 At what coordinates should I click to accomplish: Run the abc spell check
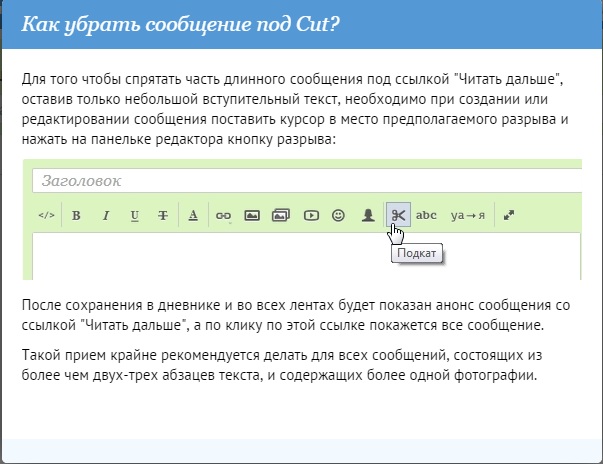(427, 215)
